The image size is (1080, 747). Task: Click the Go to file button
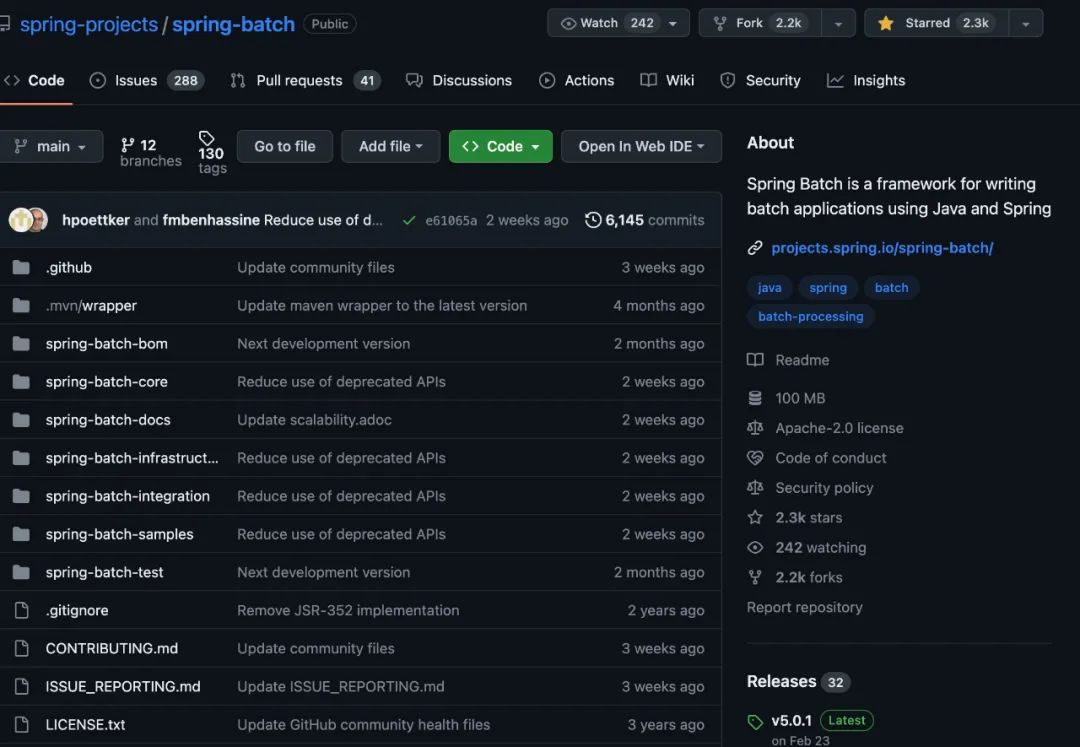[284, 146]
